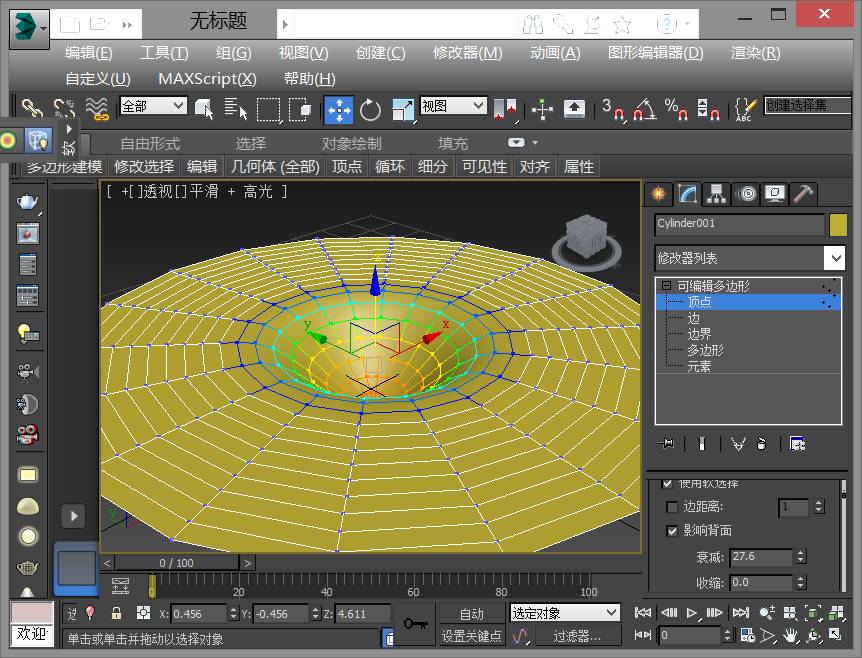Open the Hierarchy panel tab
This screenshot has width=862, height=658.
coord(716,194)
